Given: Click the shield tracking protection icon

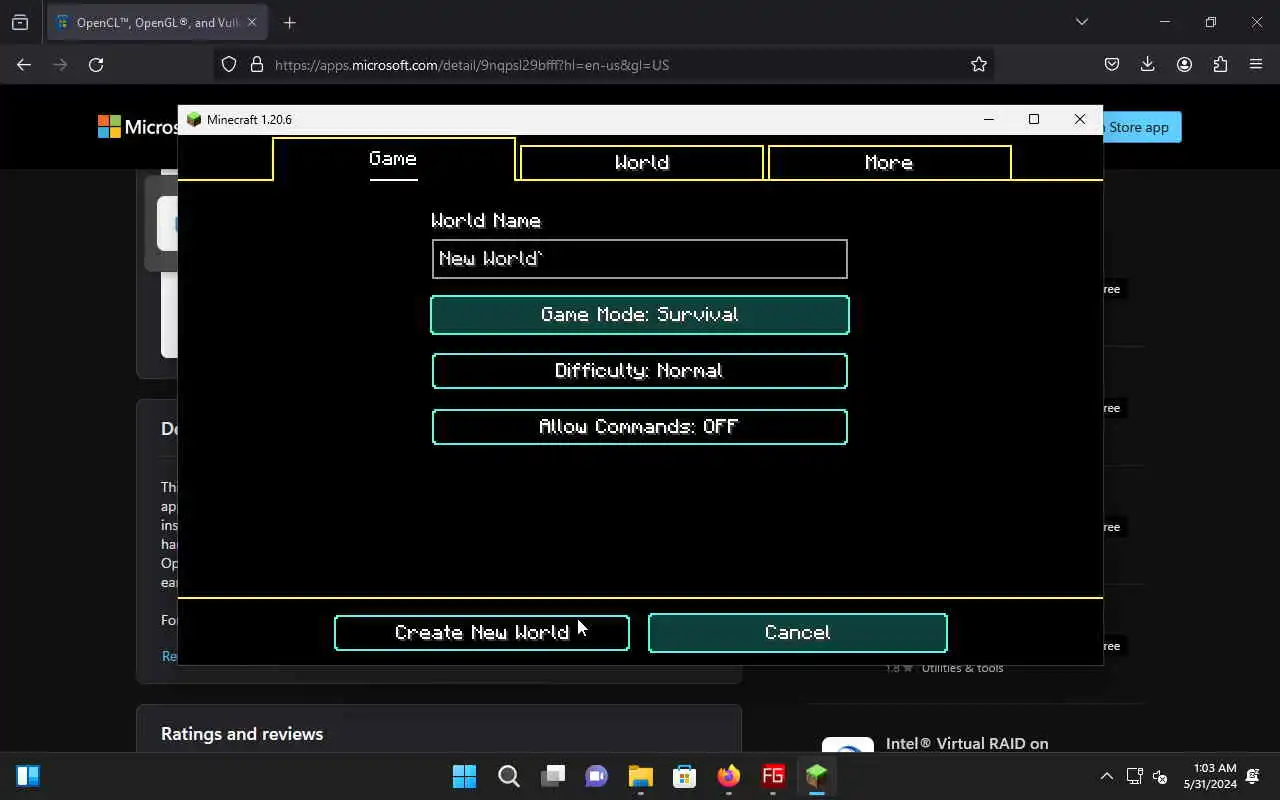Looking at the screenshot, I should (x=229, y=64).
